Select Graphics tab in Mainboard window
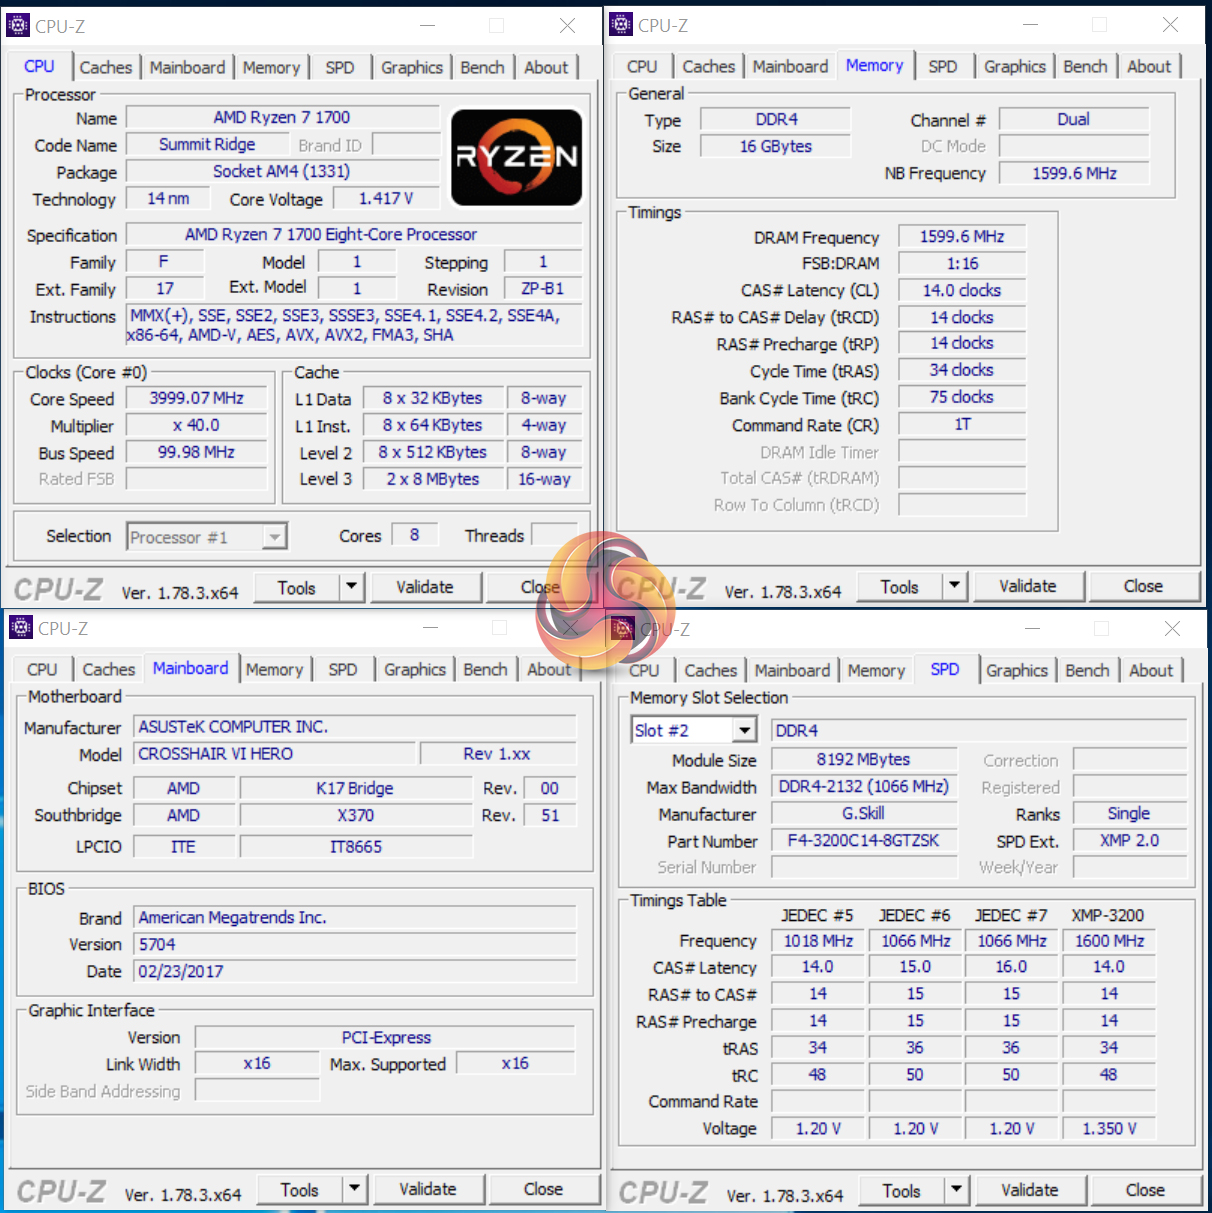 coord(415,669)
